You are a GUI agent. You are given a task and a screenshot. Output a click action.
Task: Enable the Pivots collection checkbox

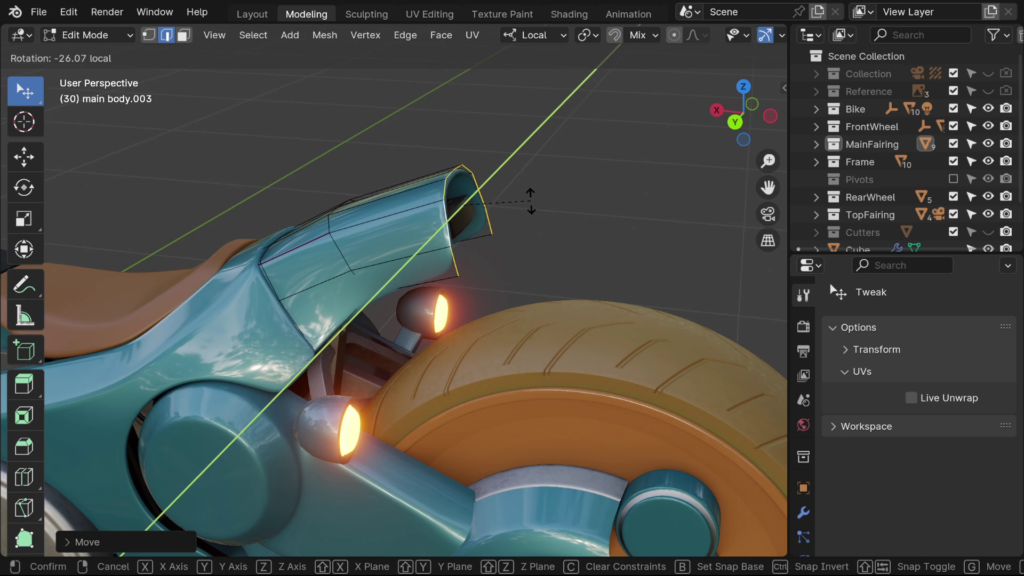953,180
